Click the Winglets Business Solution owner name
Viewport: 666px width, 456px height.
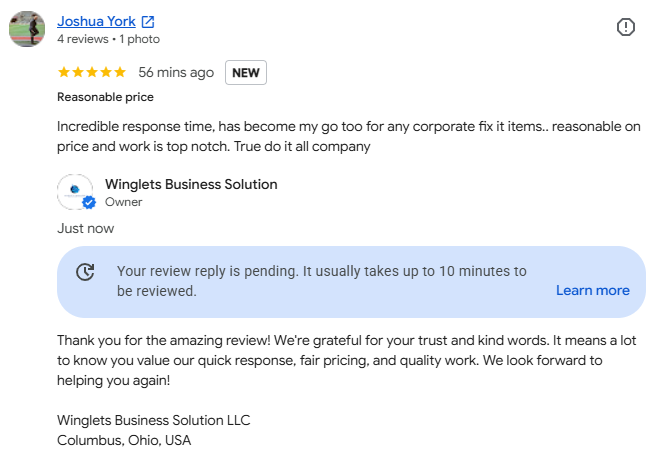[x=191, y=184]
